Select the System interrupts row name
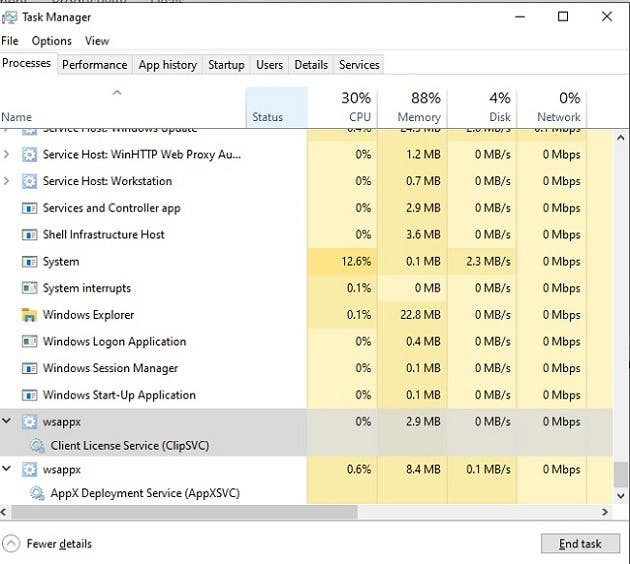630x564 pixels. pyautogui.click(x=87, y=288)
